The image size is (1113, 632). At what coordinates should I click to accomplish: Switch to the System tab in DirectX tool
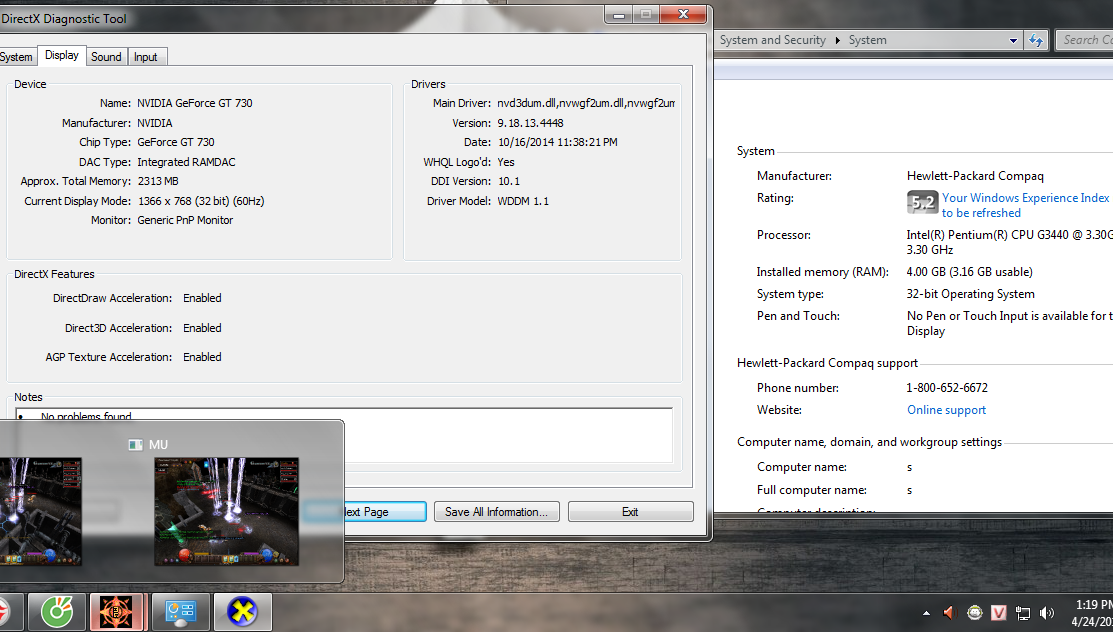(16, 57)
